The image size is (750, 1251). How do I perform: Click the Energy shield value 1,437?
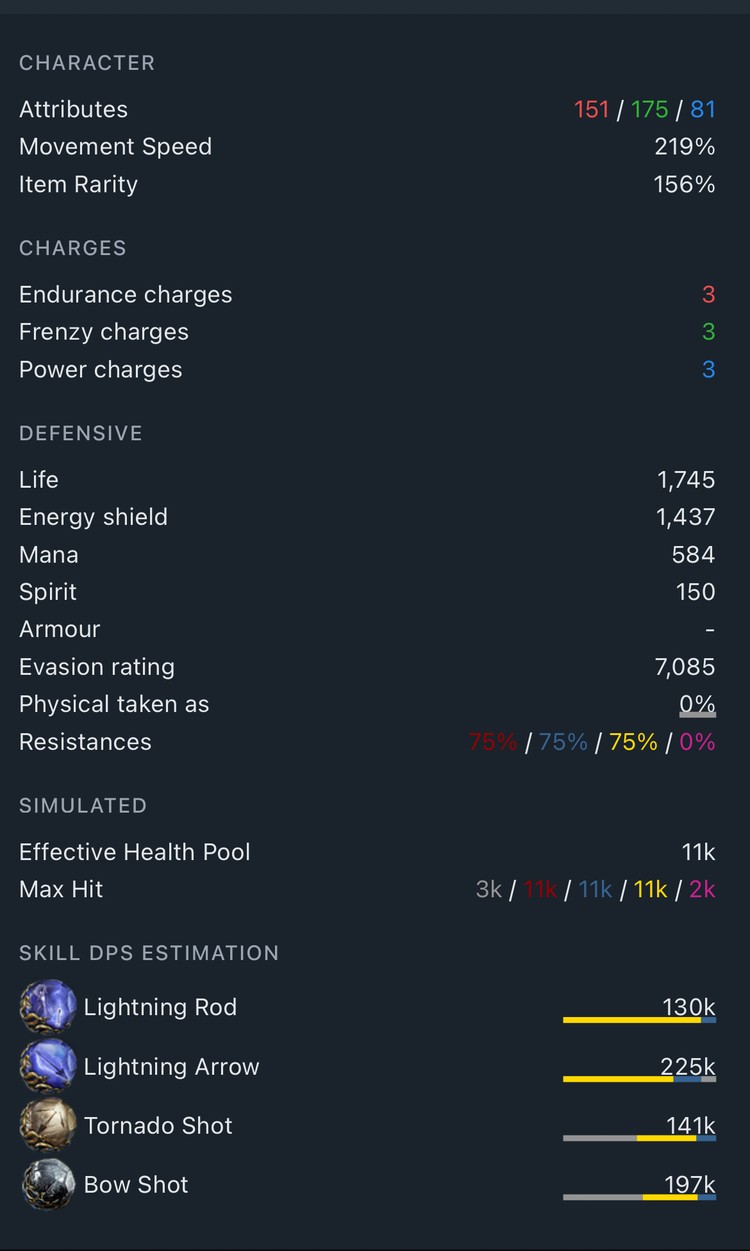[x=686, y=517]
